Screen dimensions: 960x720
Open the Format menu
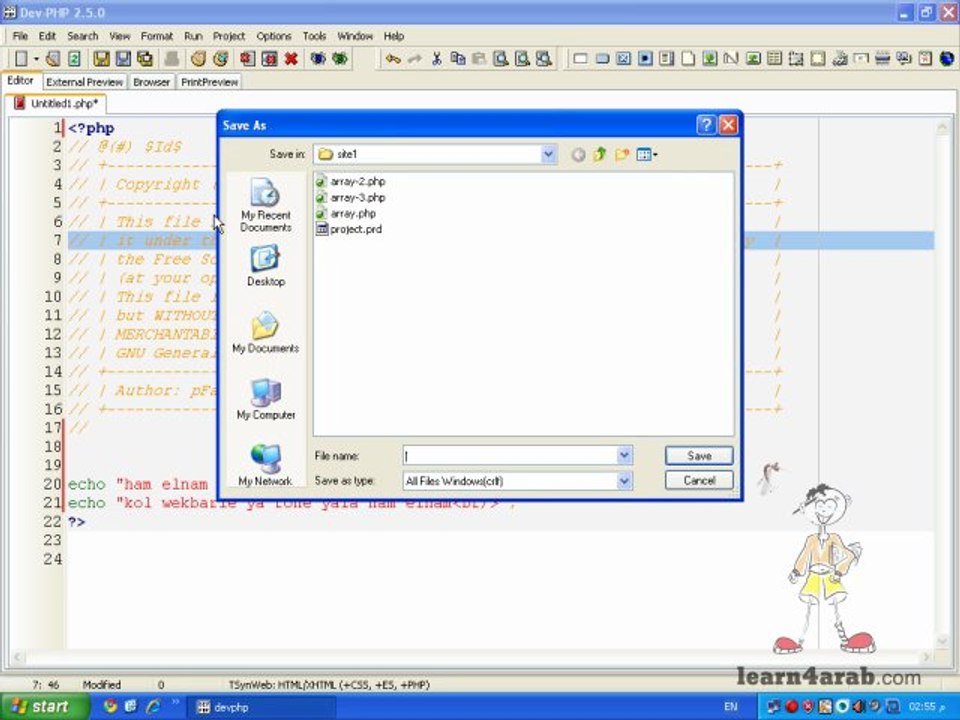[x=157, y=36]
